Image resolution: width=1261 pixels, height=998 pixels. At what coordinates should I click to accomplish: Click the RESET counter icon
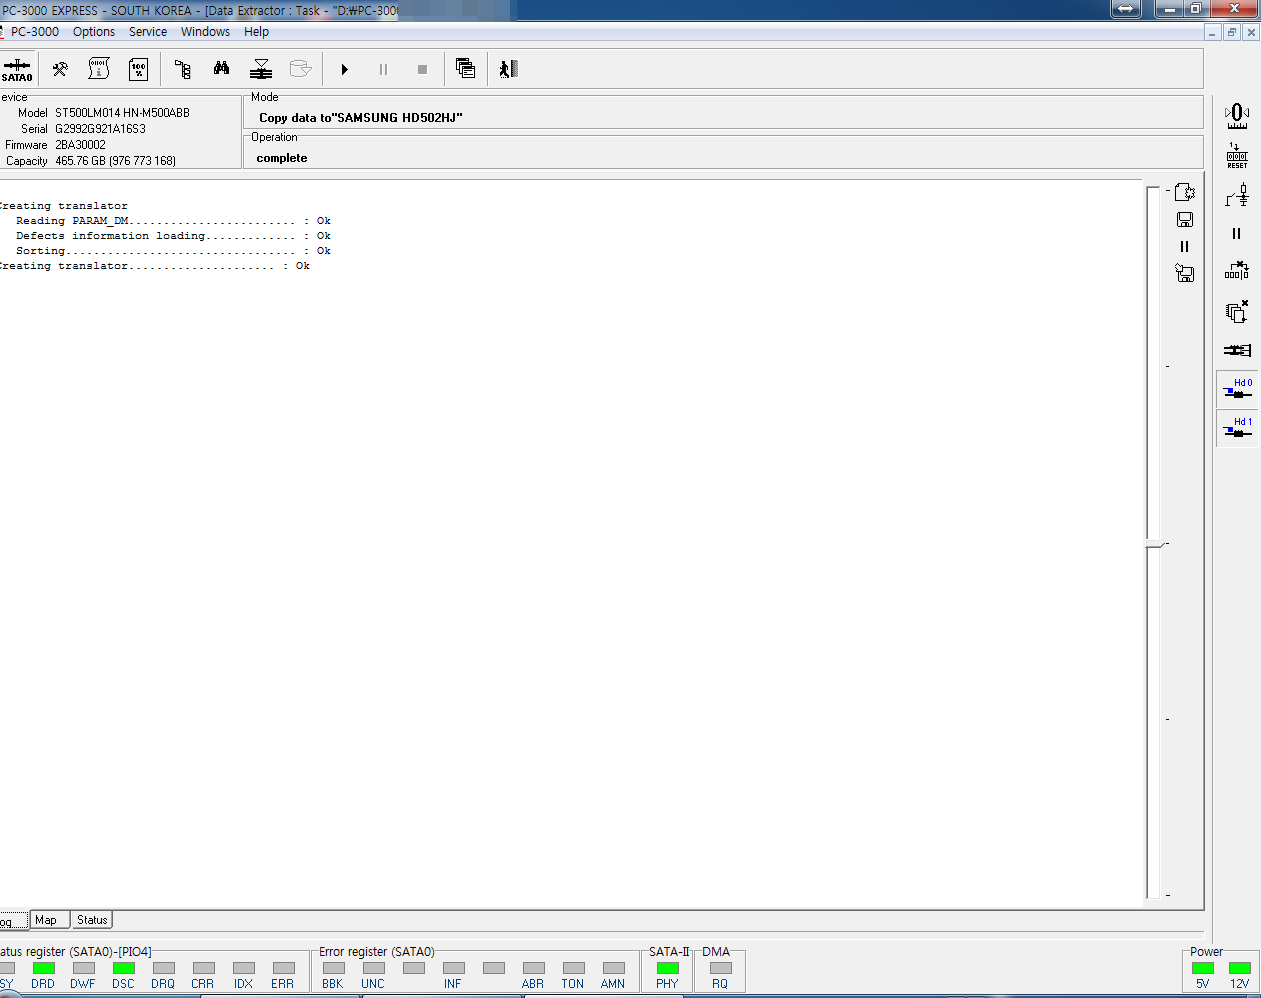click(1237, 155)
